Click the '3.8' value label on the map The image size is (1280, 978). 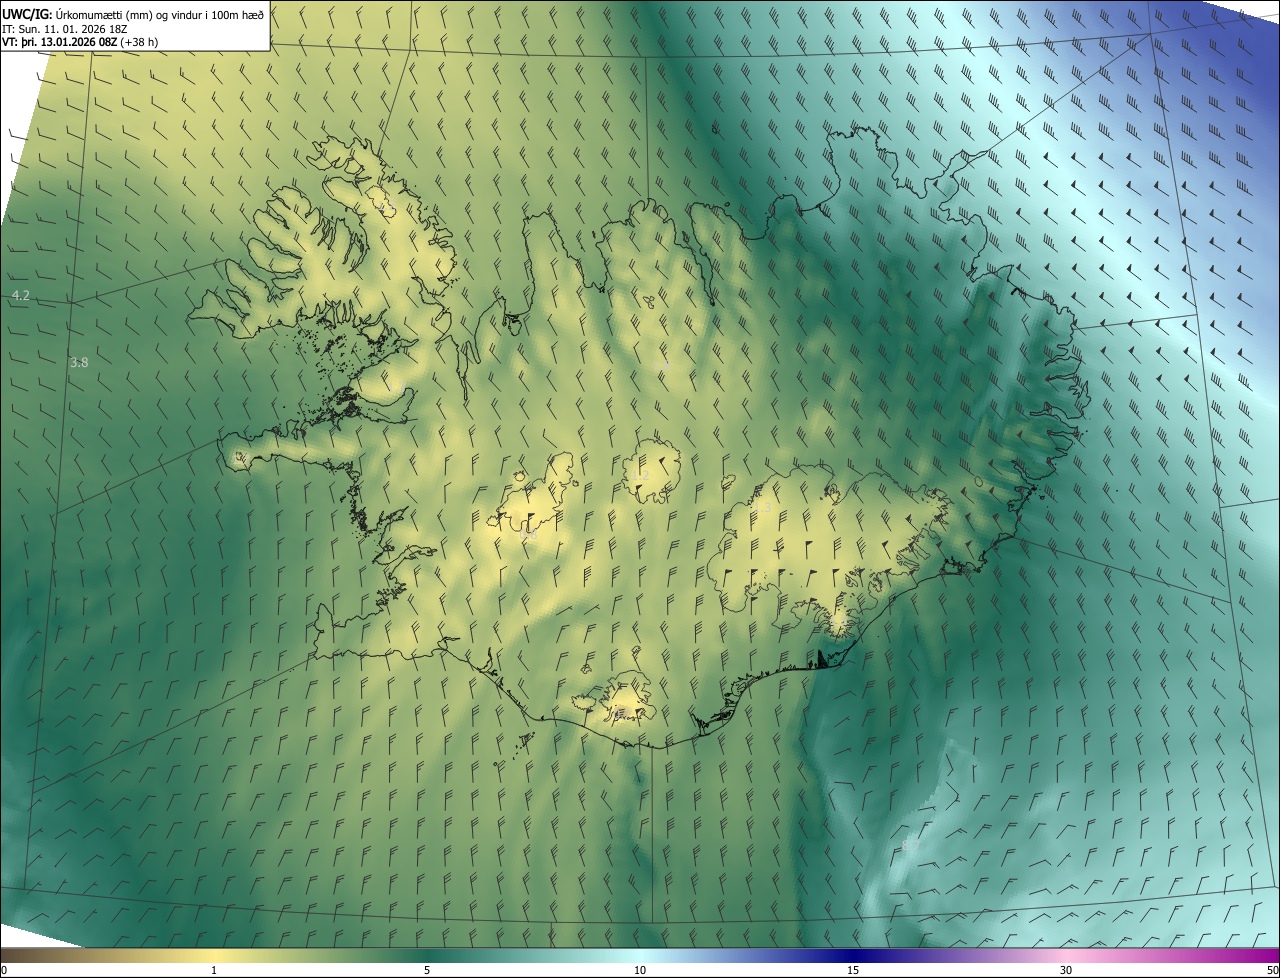coord(79,363)
